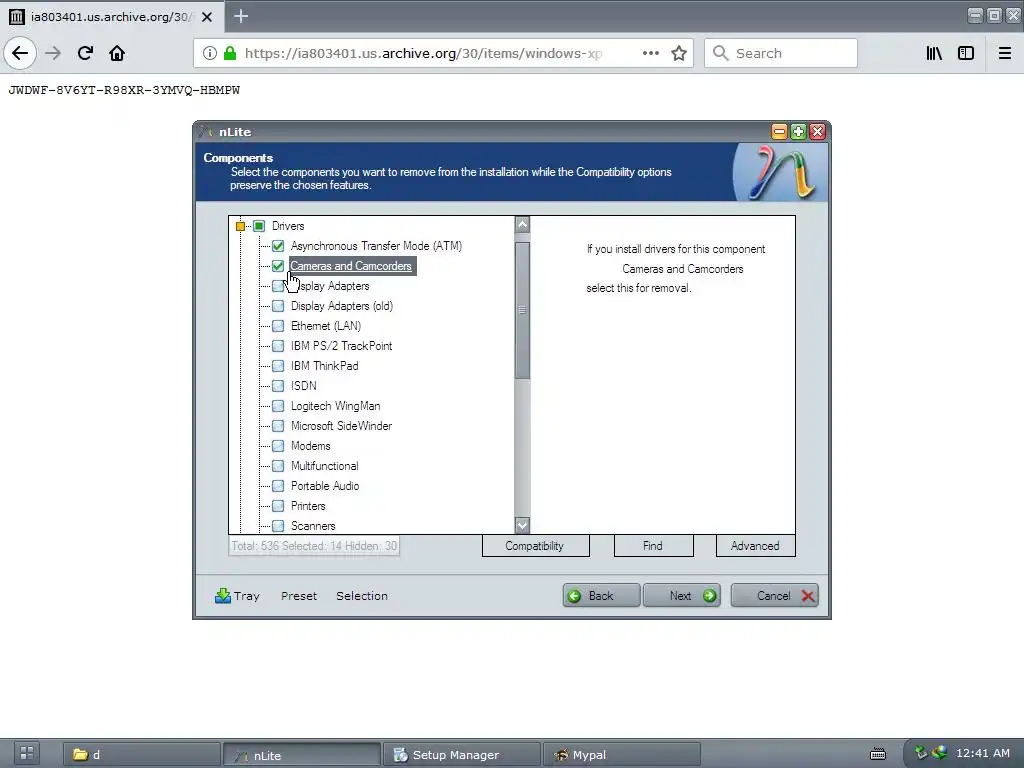This screenshot has height=768, width=1024.
Task: Collapse the Drivers tree node
Action: (x=240, y=226)
